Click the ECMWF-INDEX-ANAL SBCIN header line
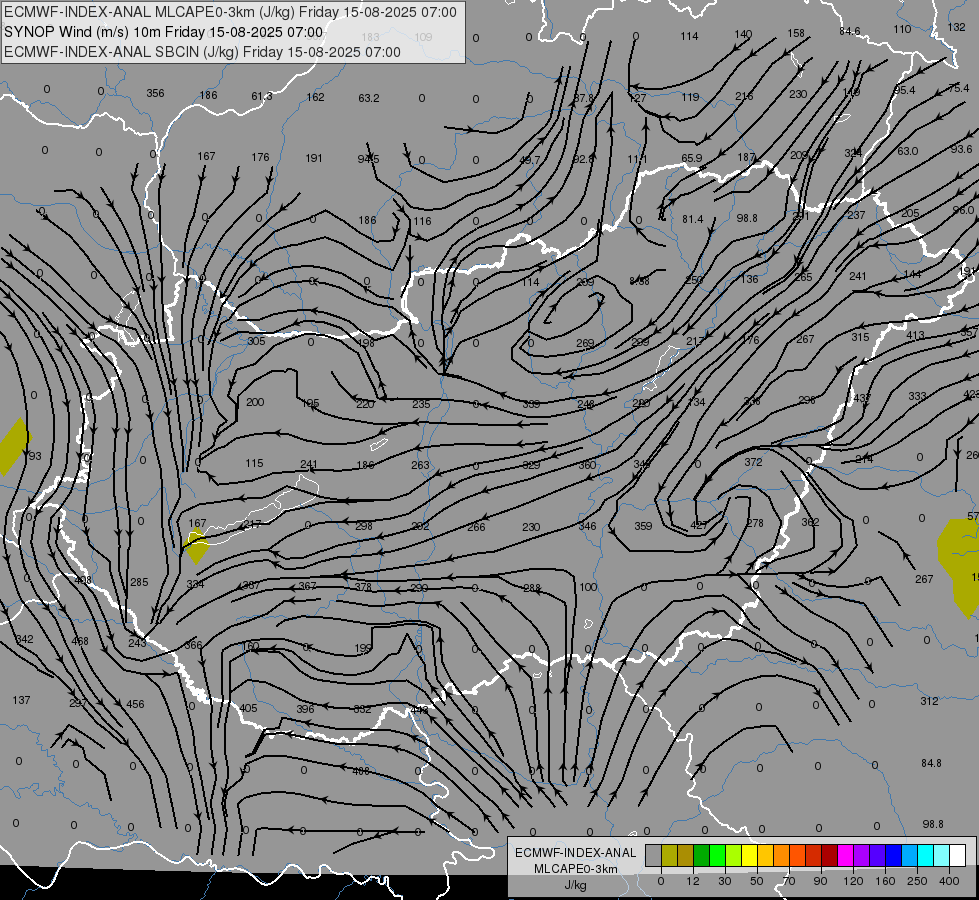 pos(202,52)
